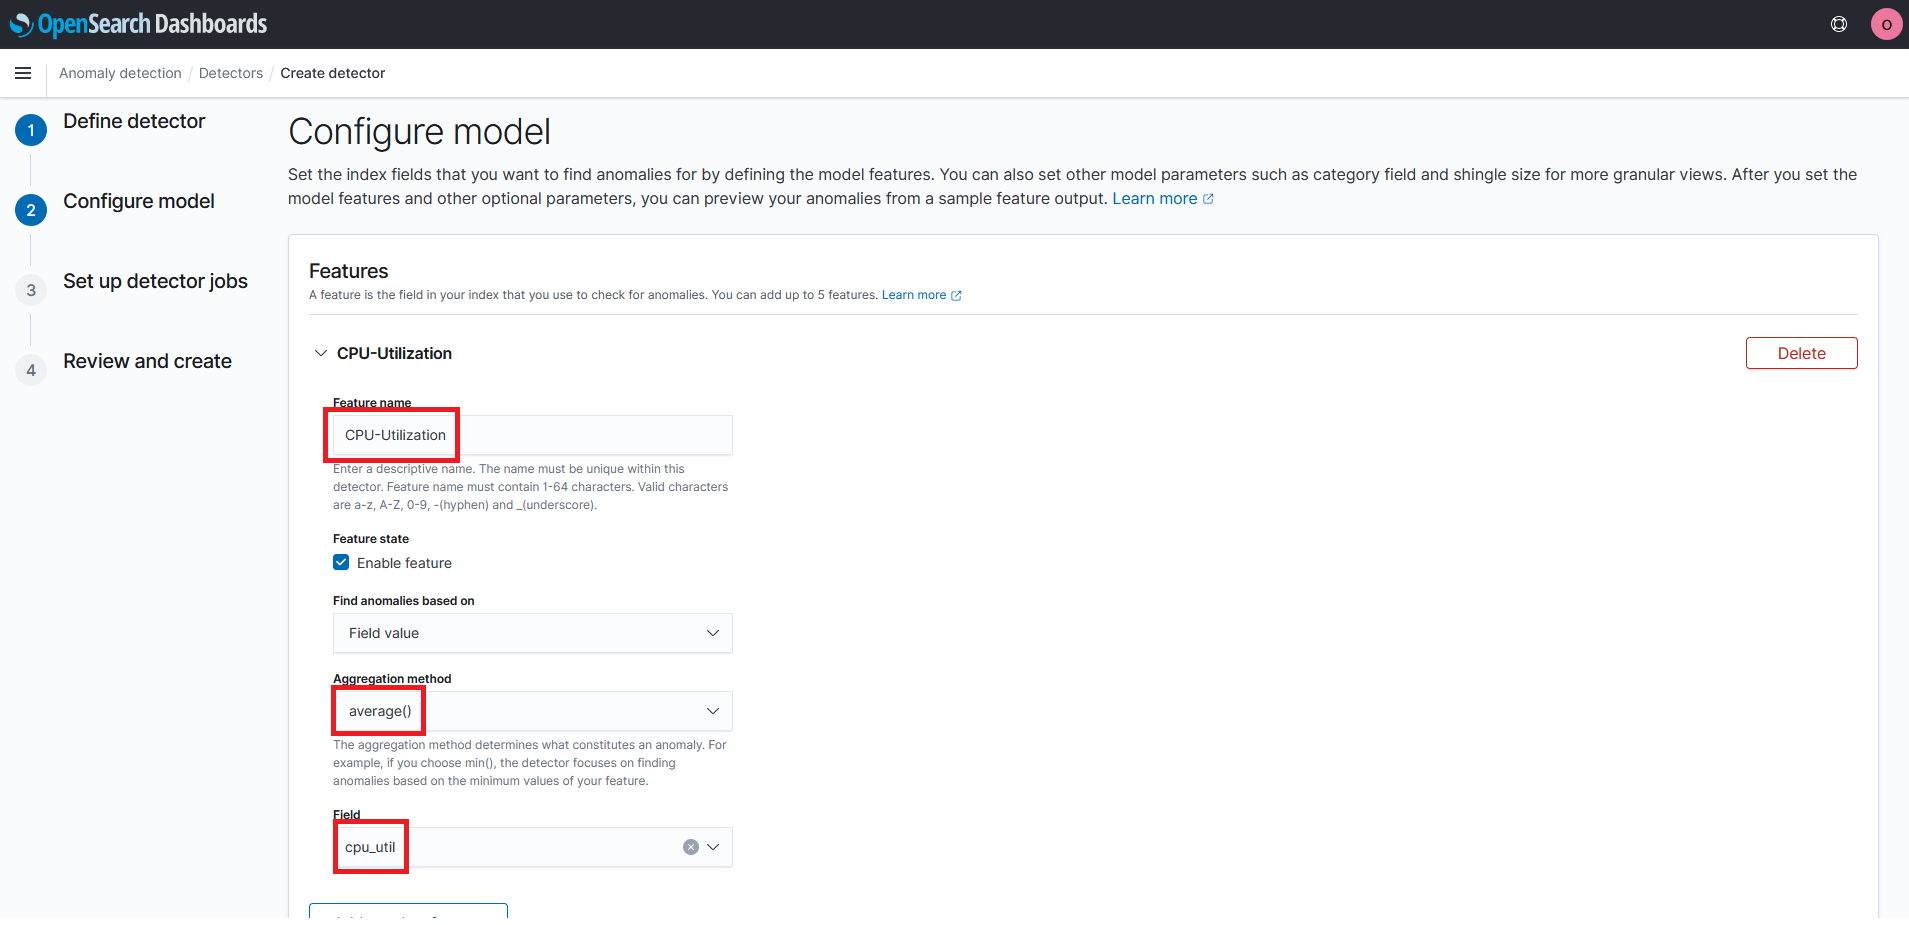This screenshot has height=925, width=1909.
Task: Open the Aggregation method dropdown
Action: (532, 711)
